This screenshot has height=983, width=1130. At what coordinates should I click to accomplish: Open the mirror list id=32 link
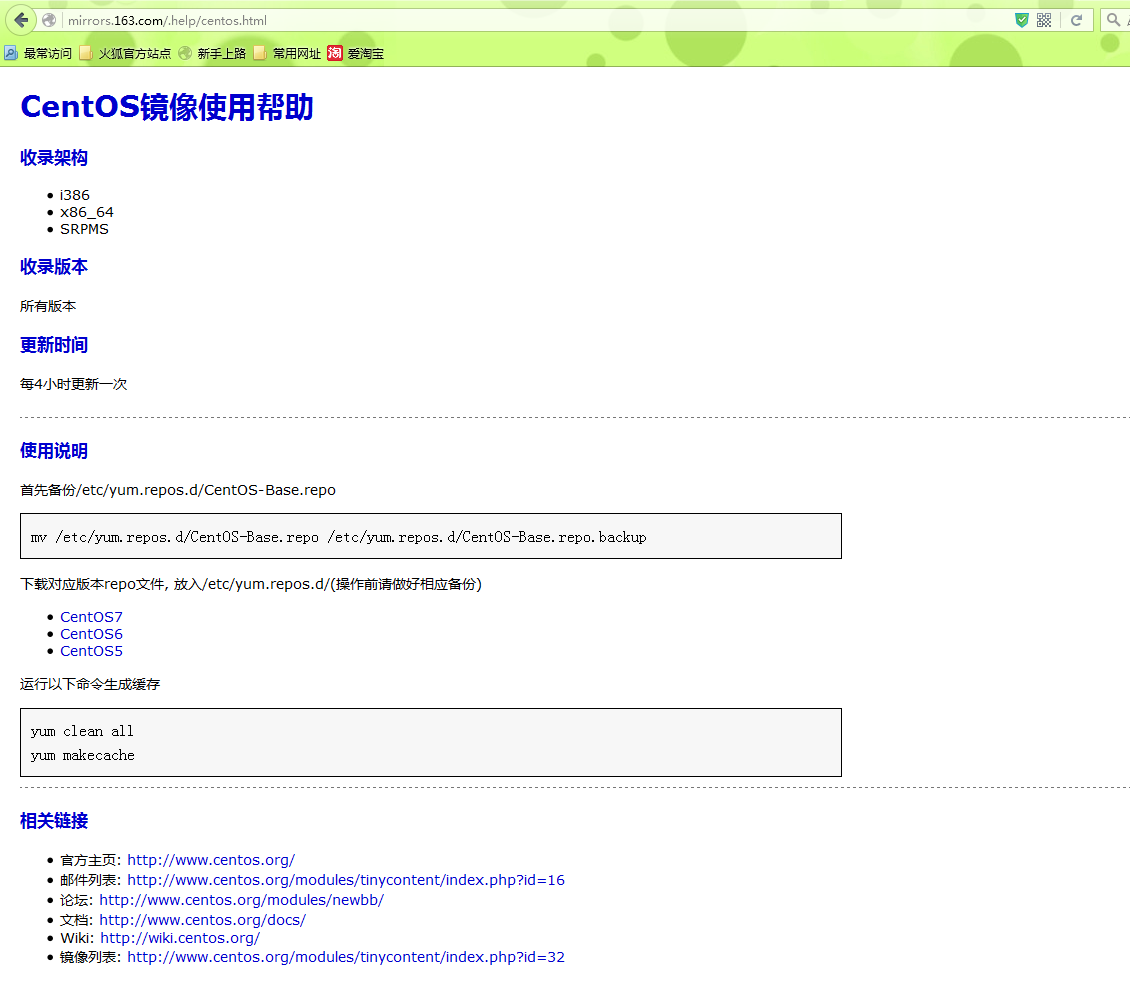[x=346, y=957]
